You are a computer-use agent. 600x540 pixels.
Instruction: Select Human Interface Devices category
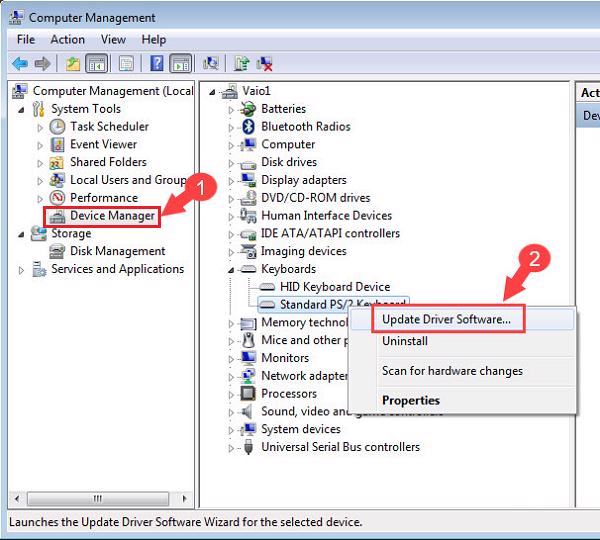[x=326, y=215]
